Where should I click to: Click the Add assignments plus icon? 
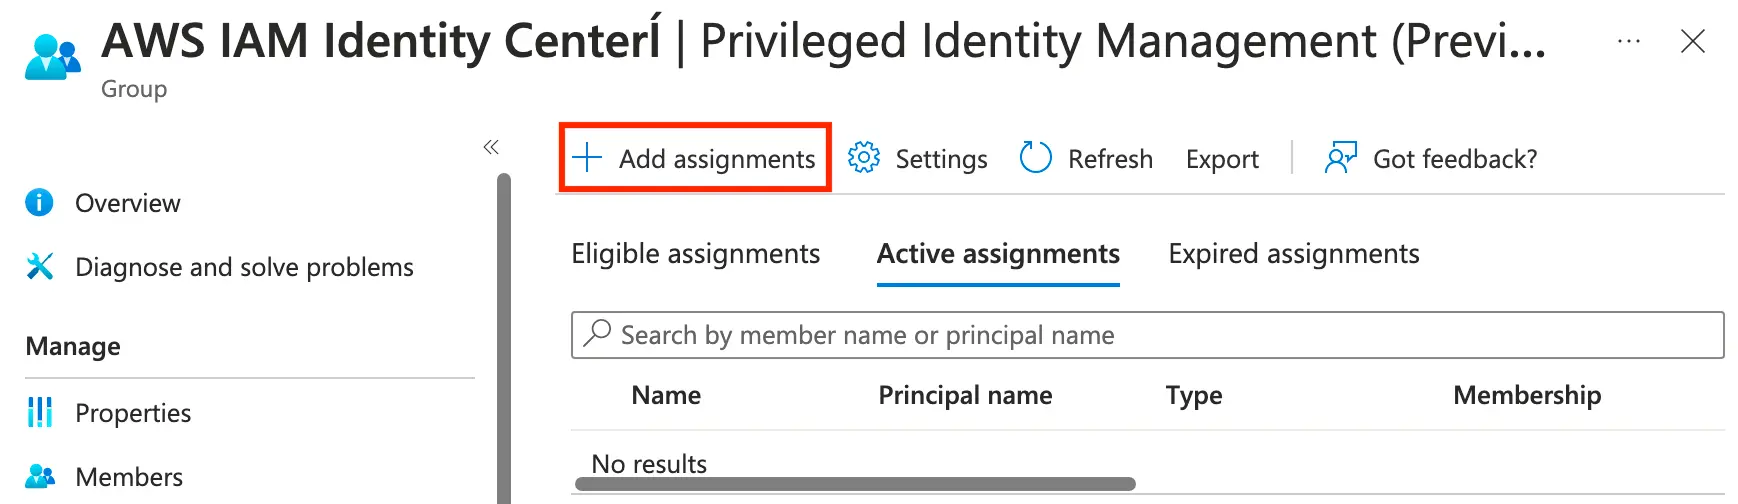point(587,158)
